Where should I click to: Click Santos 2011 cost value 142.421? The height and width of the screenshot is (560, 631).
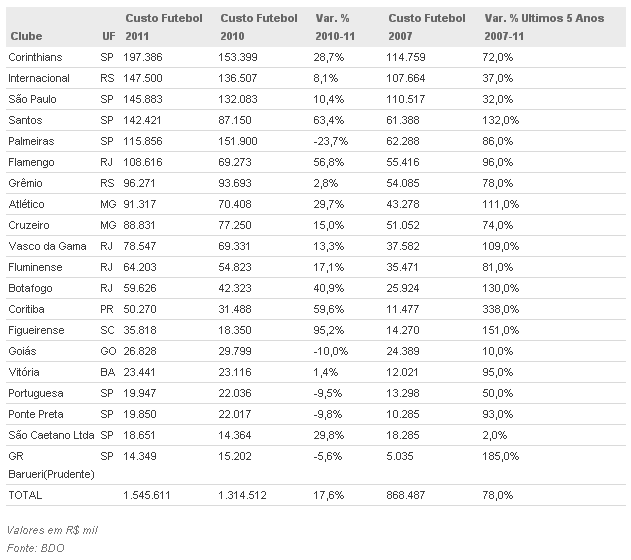click(143, 120)
